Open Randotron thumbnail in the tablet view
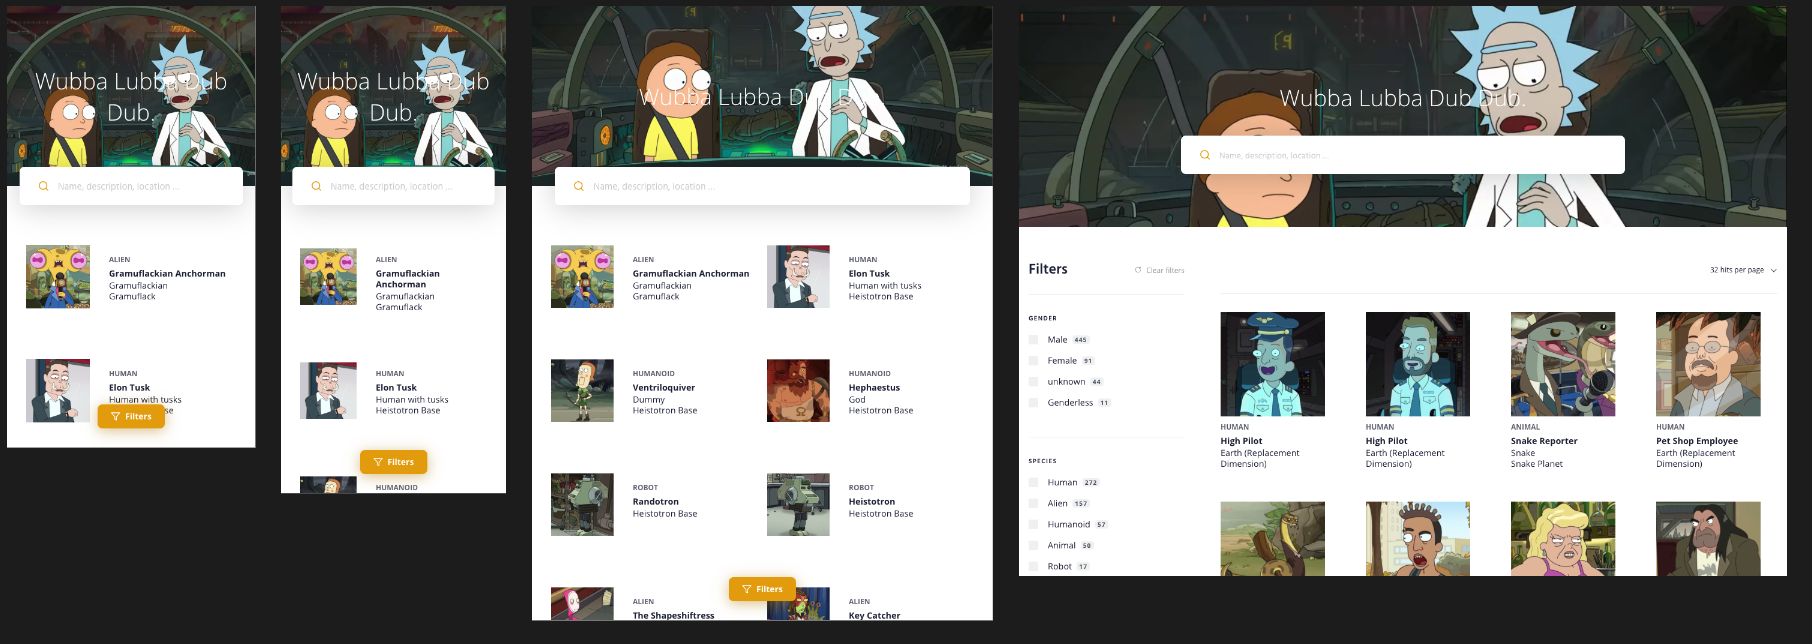1812x644 pixels. tap(582, 505)
